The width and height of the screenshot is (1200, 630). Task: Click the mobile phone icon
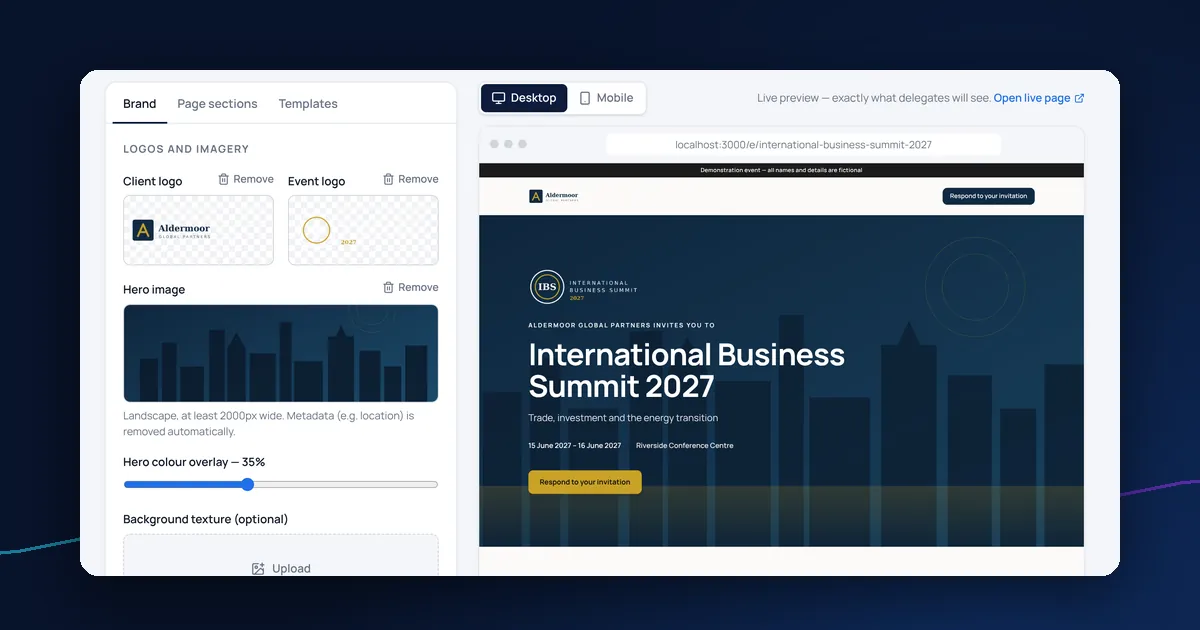coord(585,98)
